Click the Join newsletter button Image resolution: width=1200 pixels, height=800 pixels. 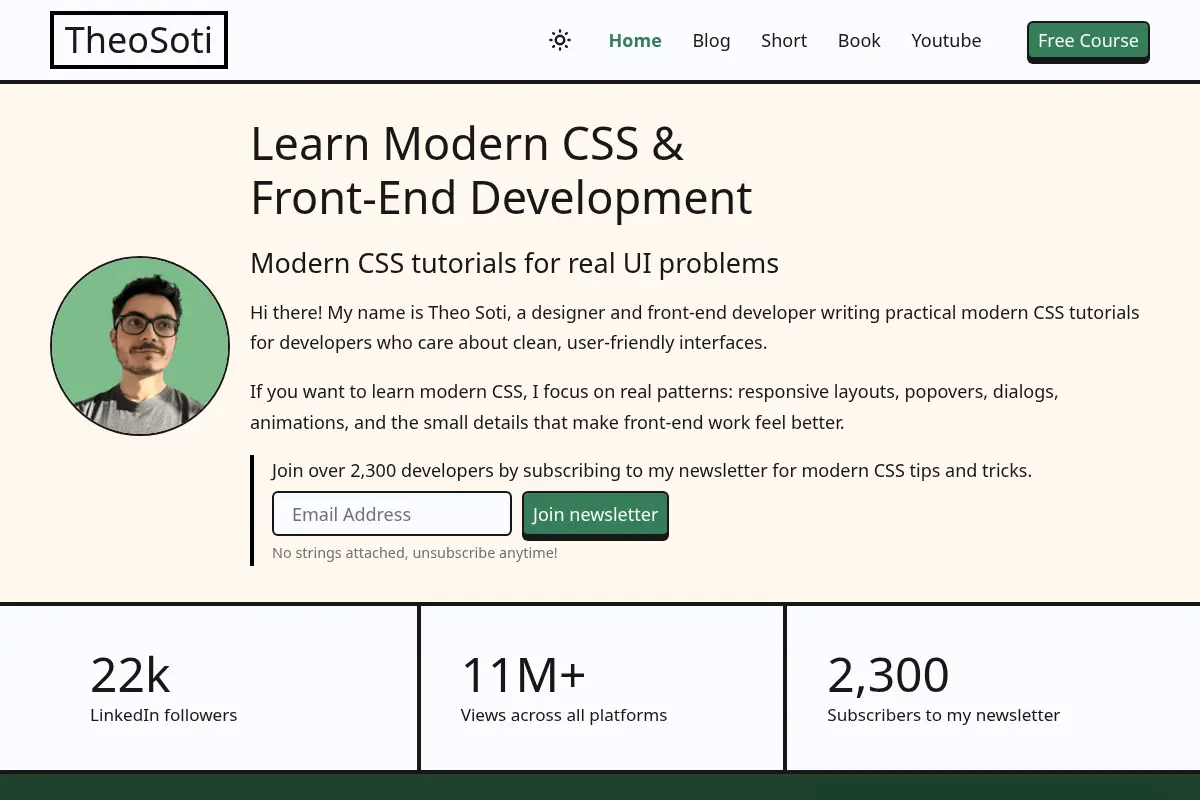pos(595,514)
